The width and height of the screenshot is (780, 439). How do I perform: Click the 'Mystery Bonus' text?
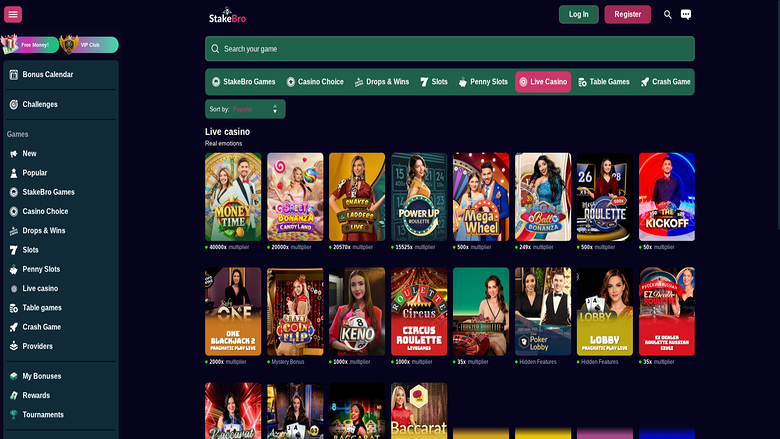288,362
